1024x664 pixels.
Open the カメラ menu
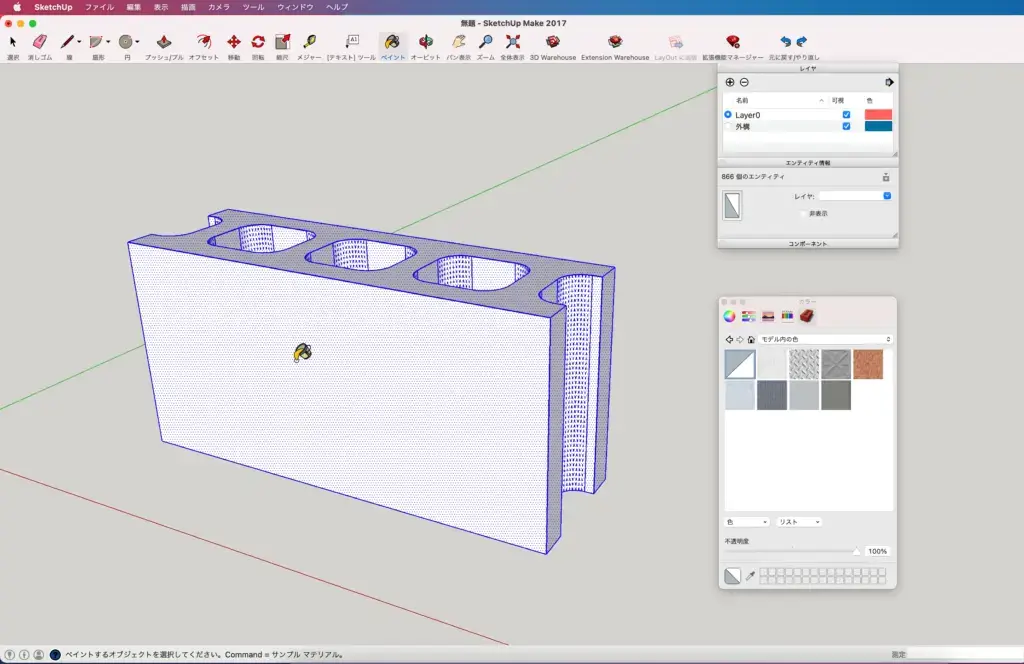pyautogui.click(x=219, y=7)
